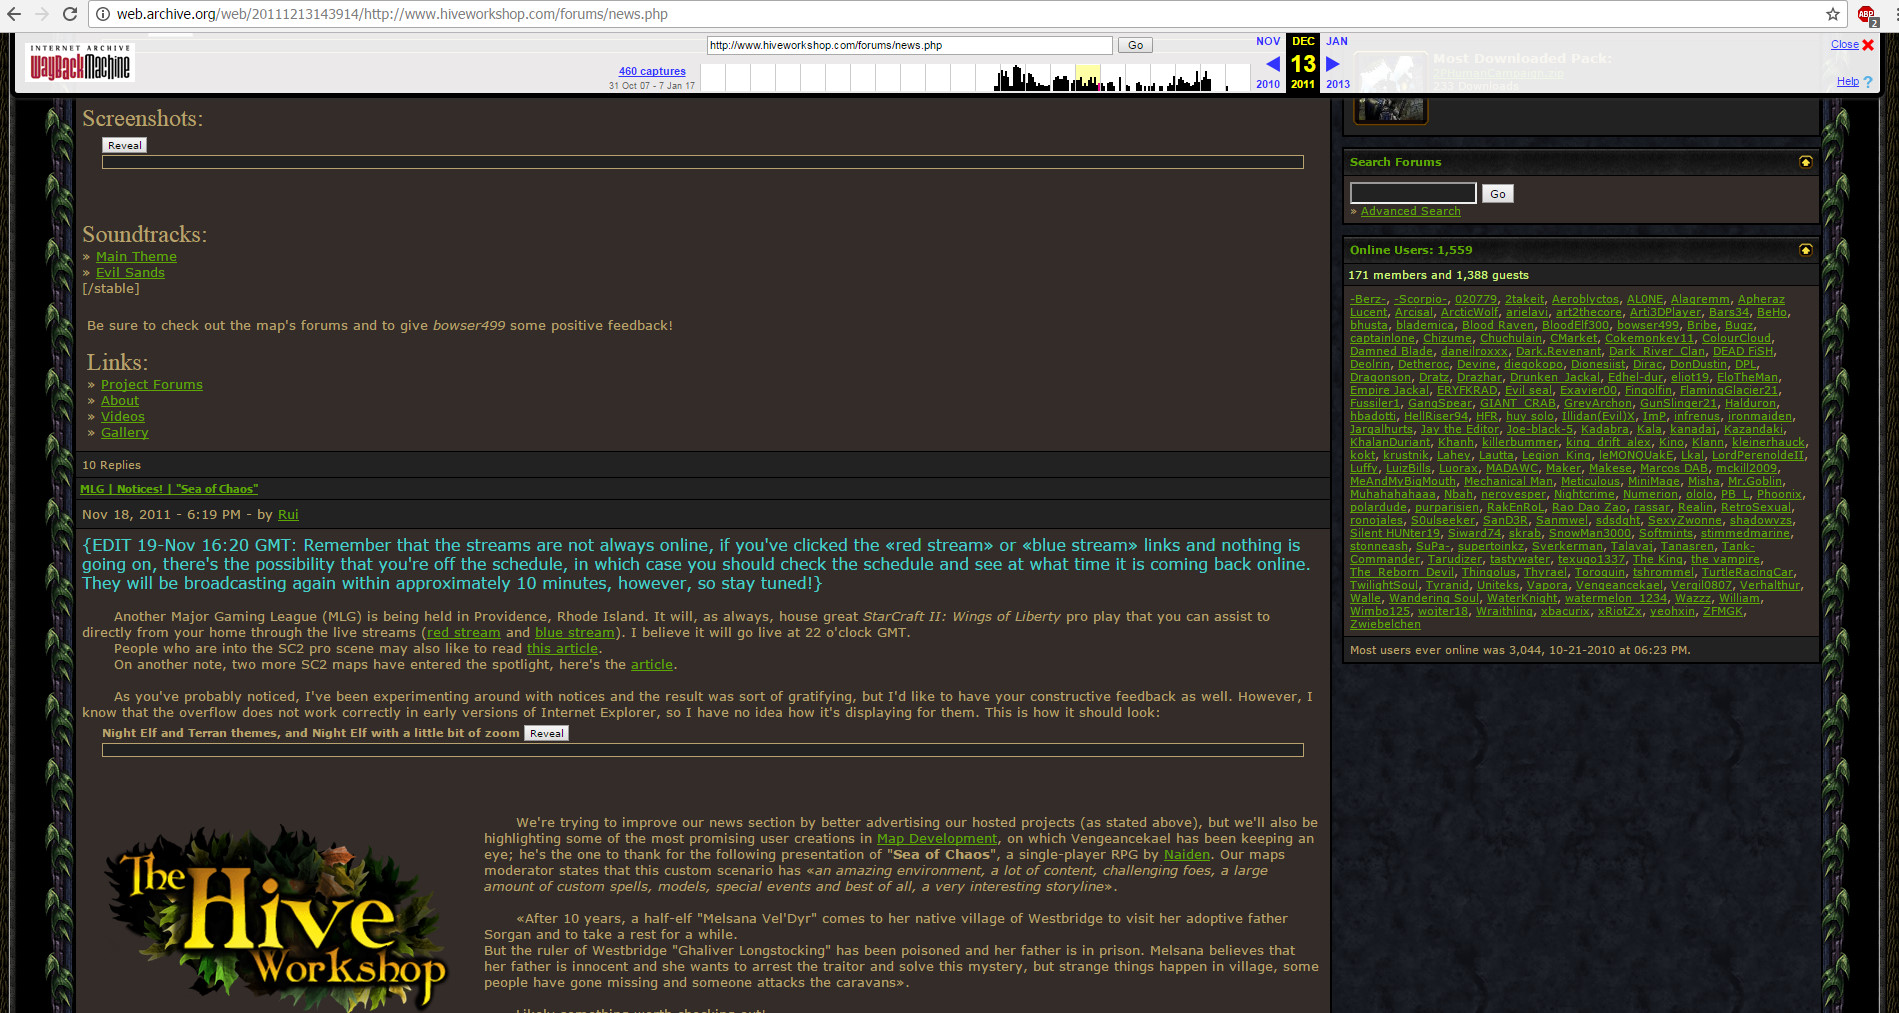Image resolution: width=1899 pixels, height=1013 pixels.
Task: Click the browser address bar
Action: pyautogui.click(x=960, y=14)
